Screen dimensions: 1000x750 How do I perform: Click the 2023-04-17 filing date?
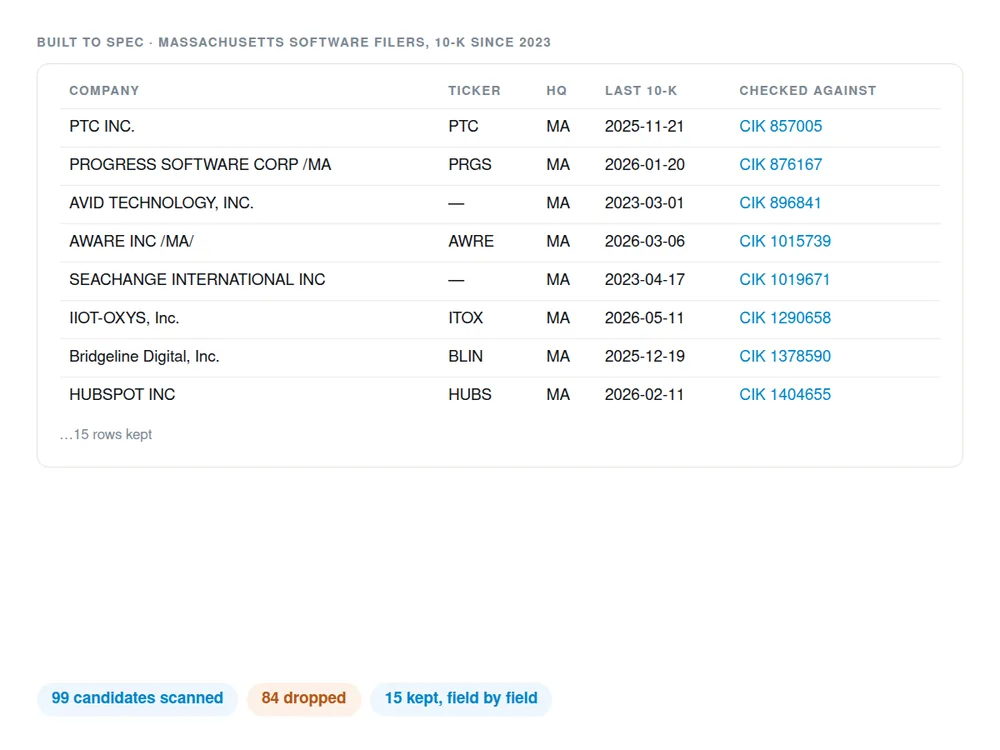[x=645, y=279]
